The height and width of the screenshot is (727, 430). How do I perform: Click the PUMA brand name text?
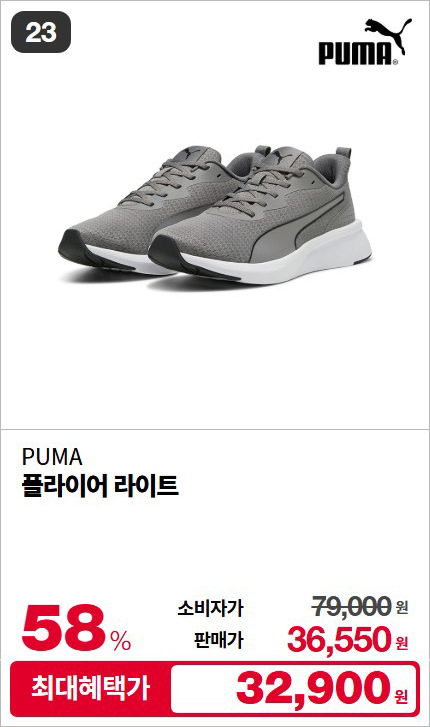52,457
